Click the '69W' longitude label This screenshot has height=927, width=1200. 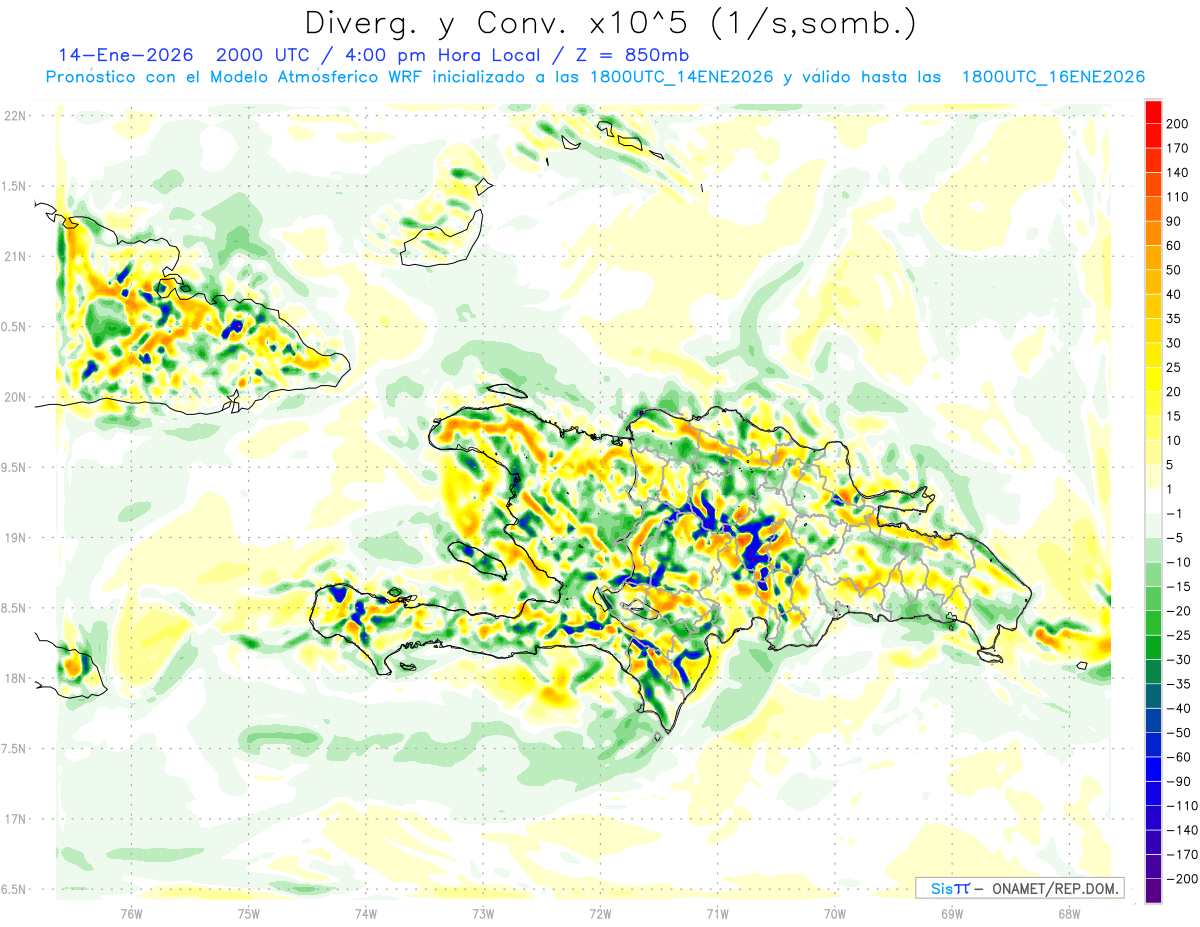click(x=952, y=913)
